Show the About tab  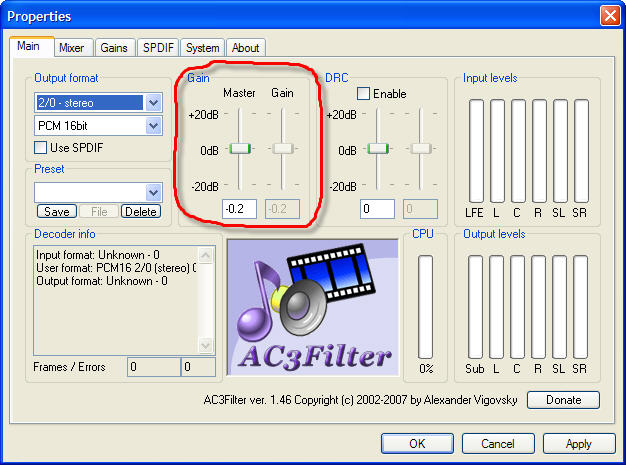tap(246, 47)
